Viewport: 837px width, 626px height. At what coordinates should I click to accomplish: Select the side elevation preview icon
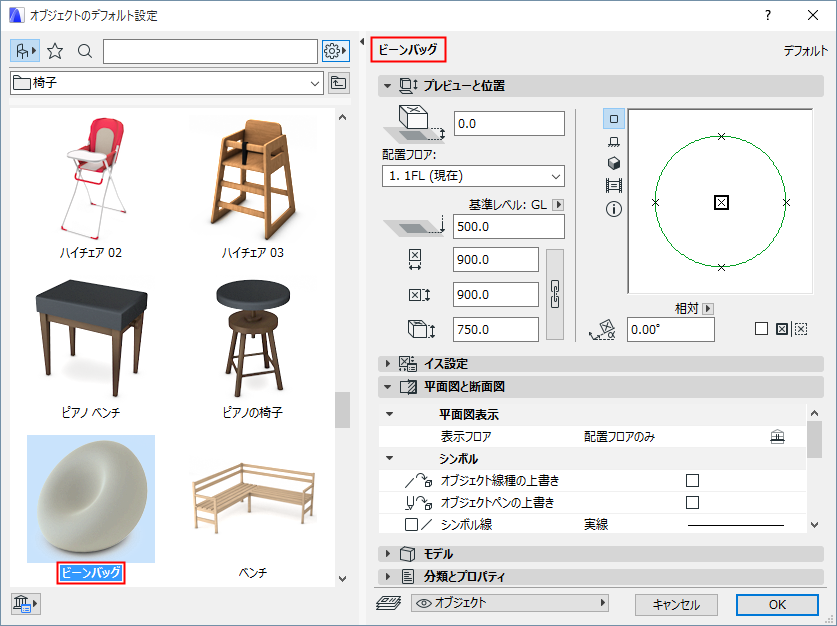tap(614, 141)
